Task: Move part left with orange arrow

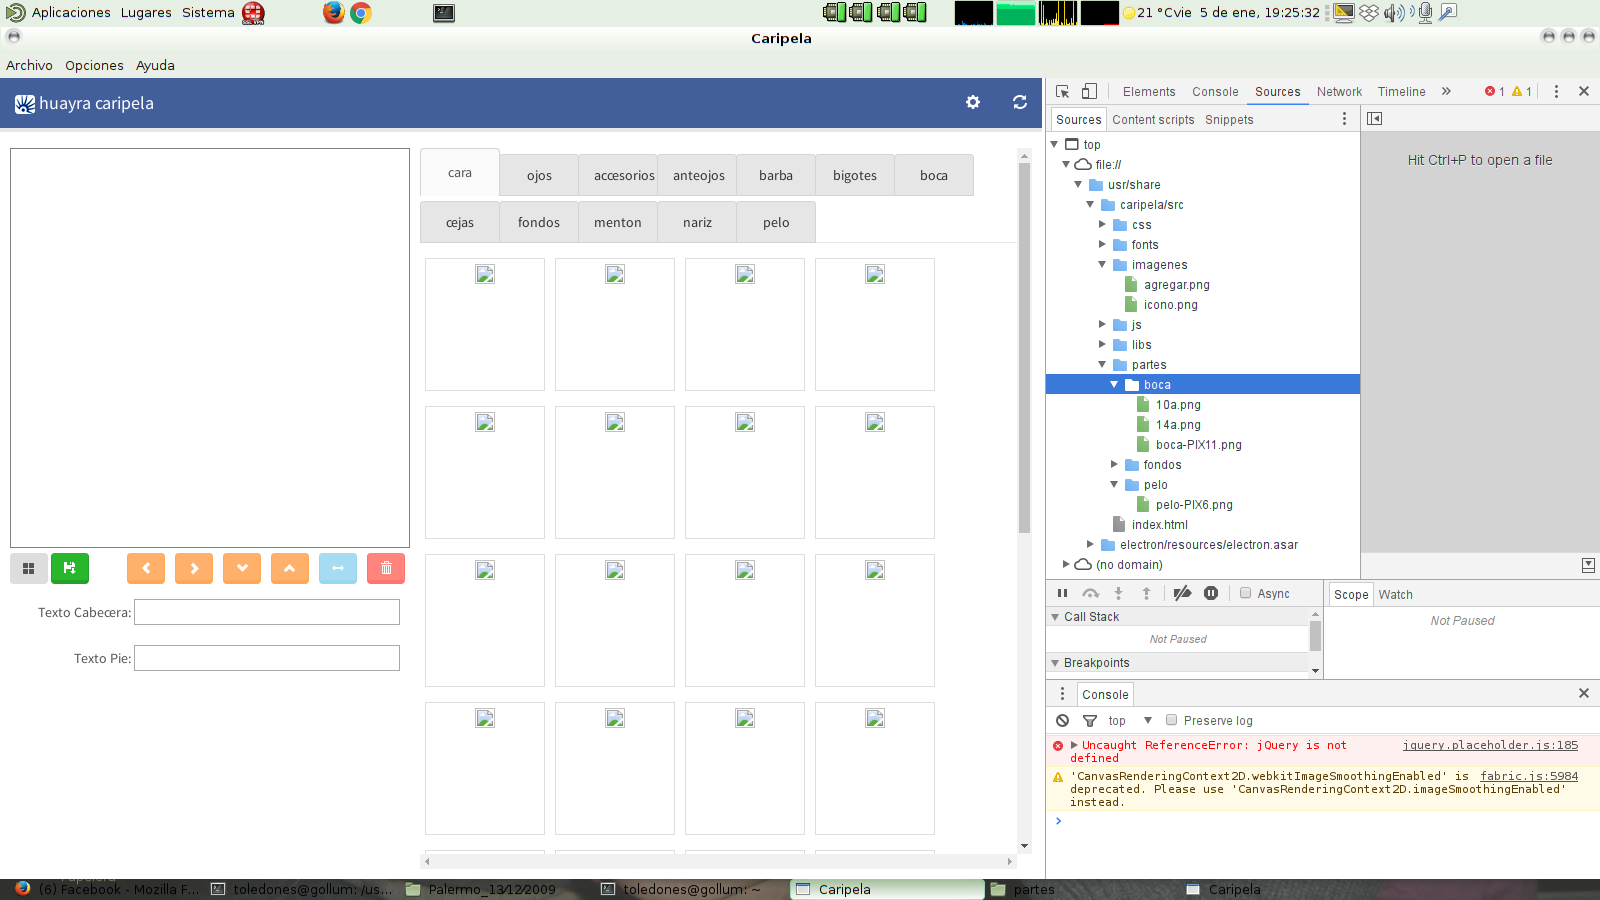Action: click(146, 568)
